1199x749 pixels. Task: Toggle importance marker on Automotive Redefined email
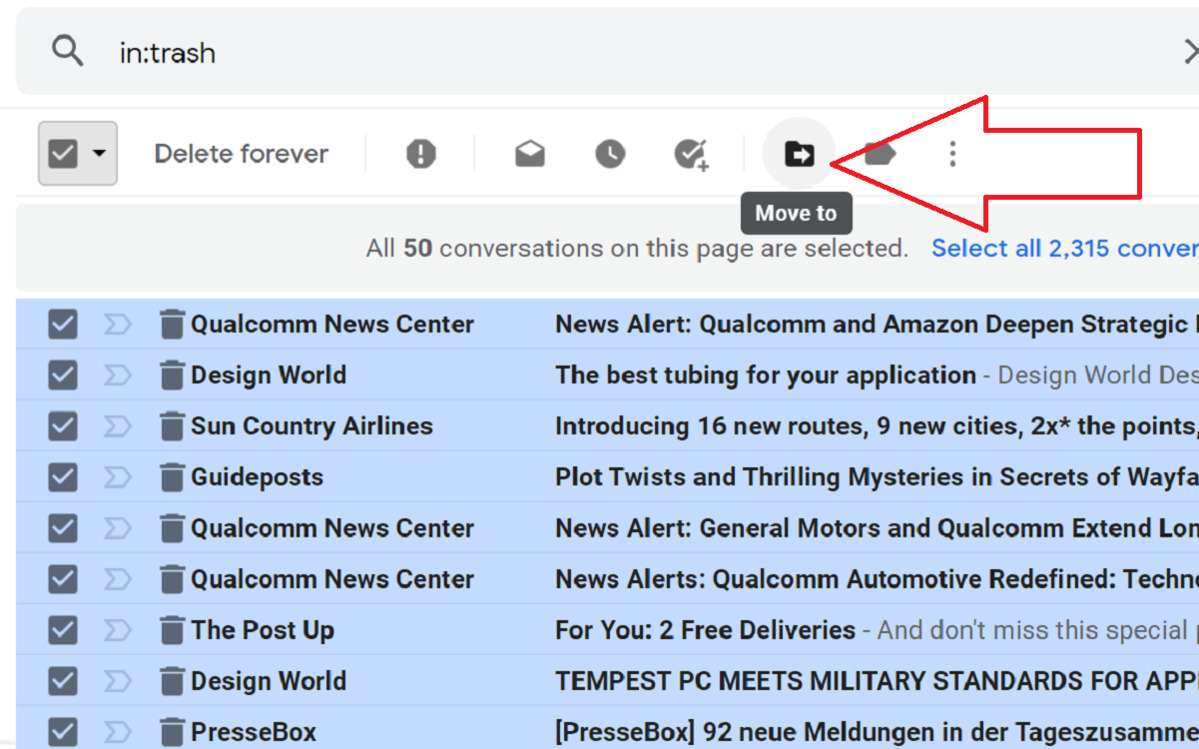pyautogui.click(x=117, y=579)
